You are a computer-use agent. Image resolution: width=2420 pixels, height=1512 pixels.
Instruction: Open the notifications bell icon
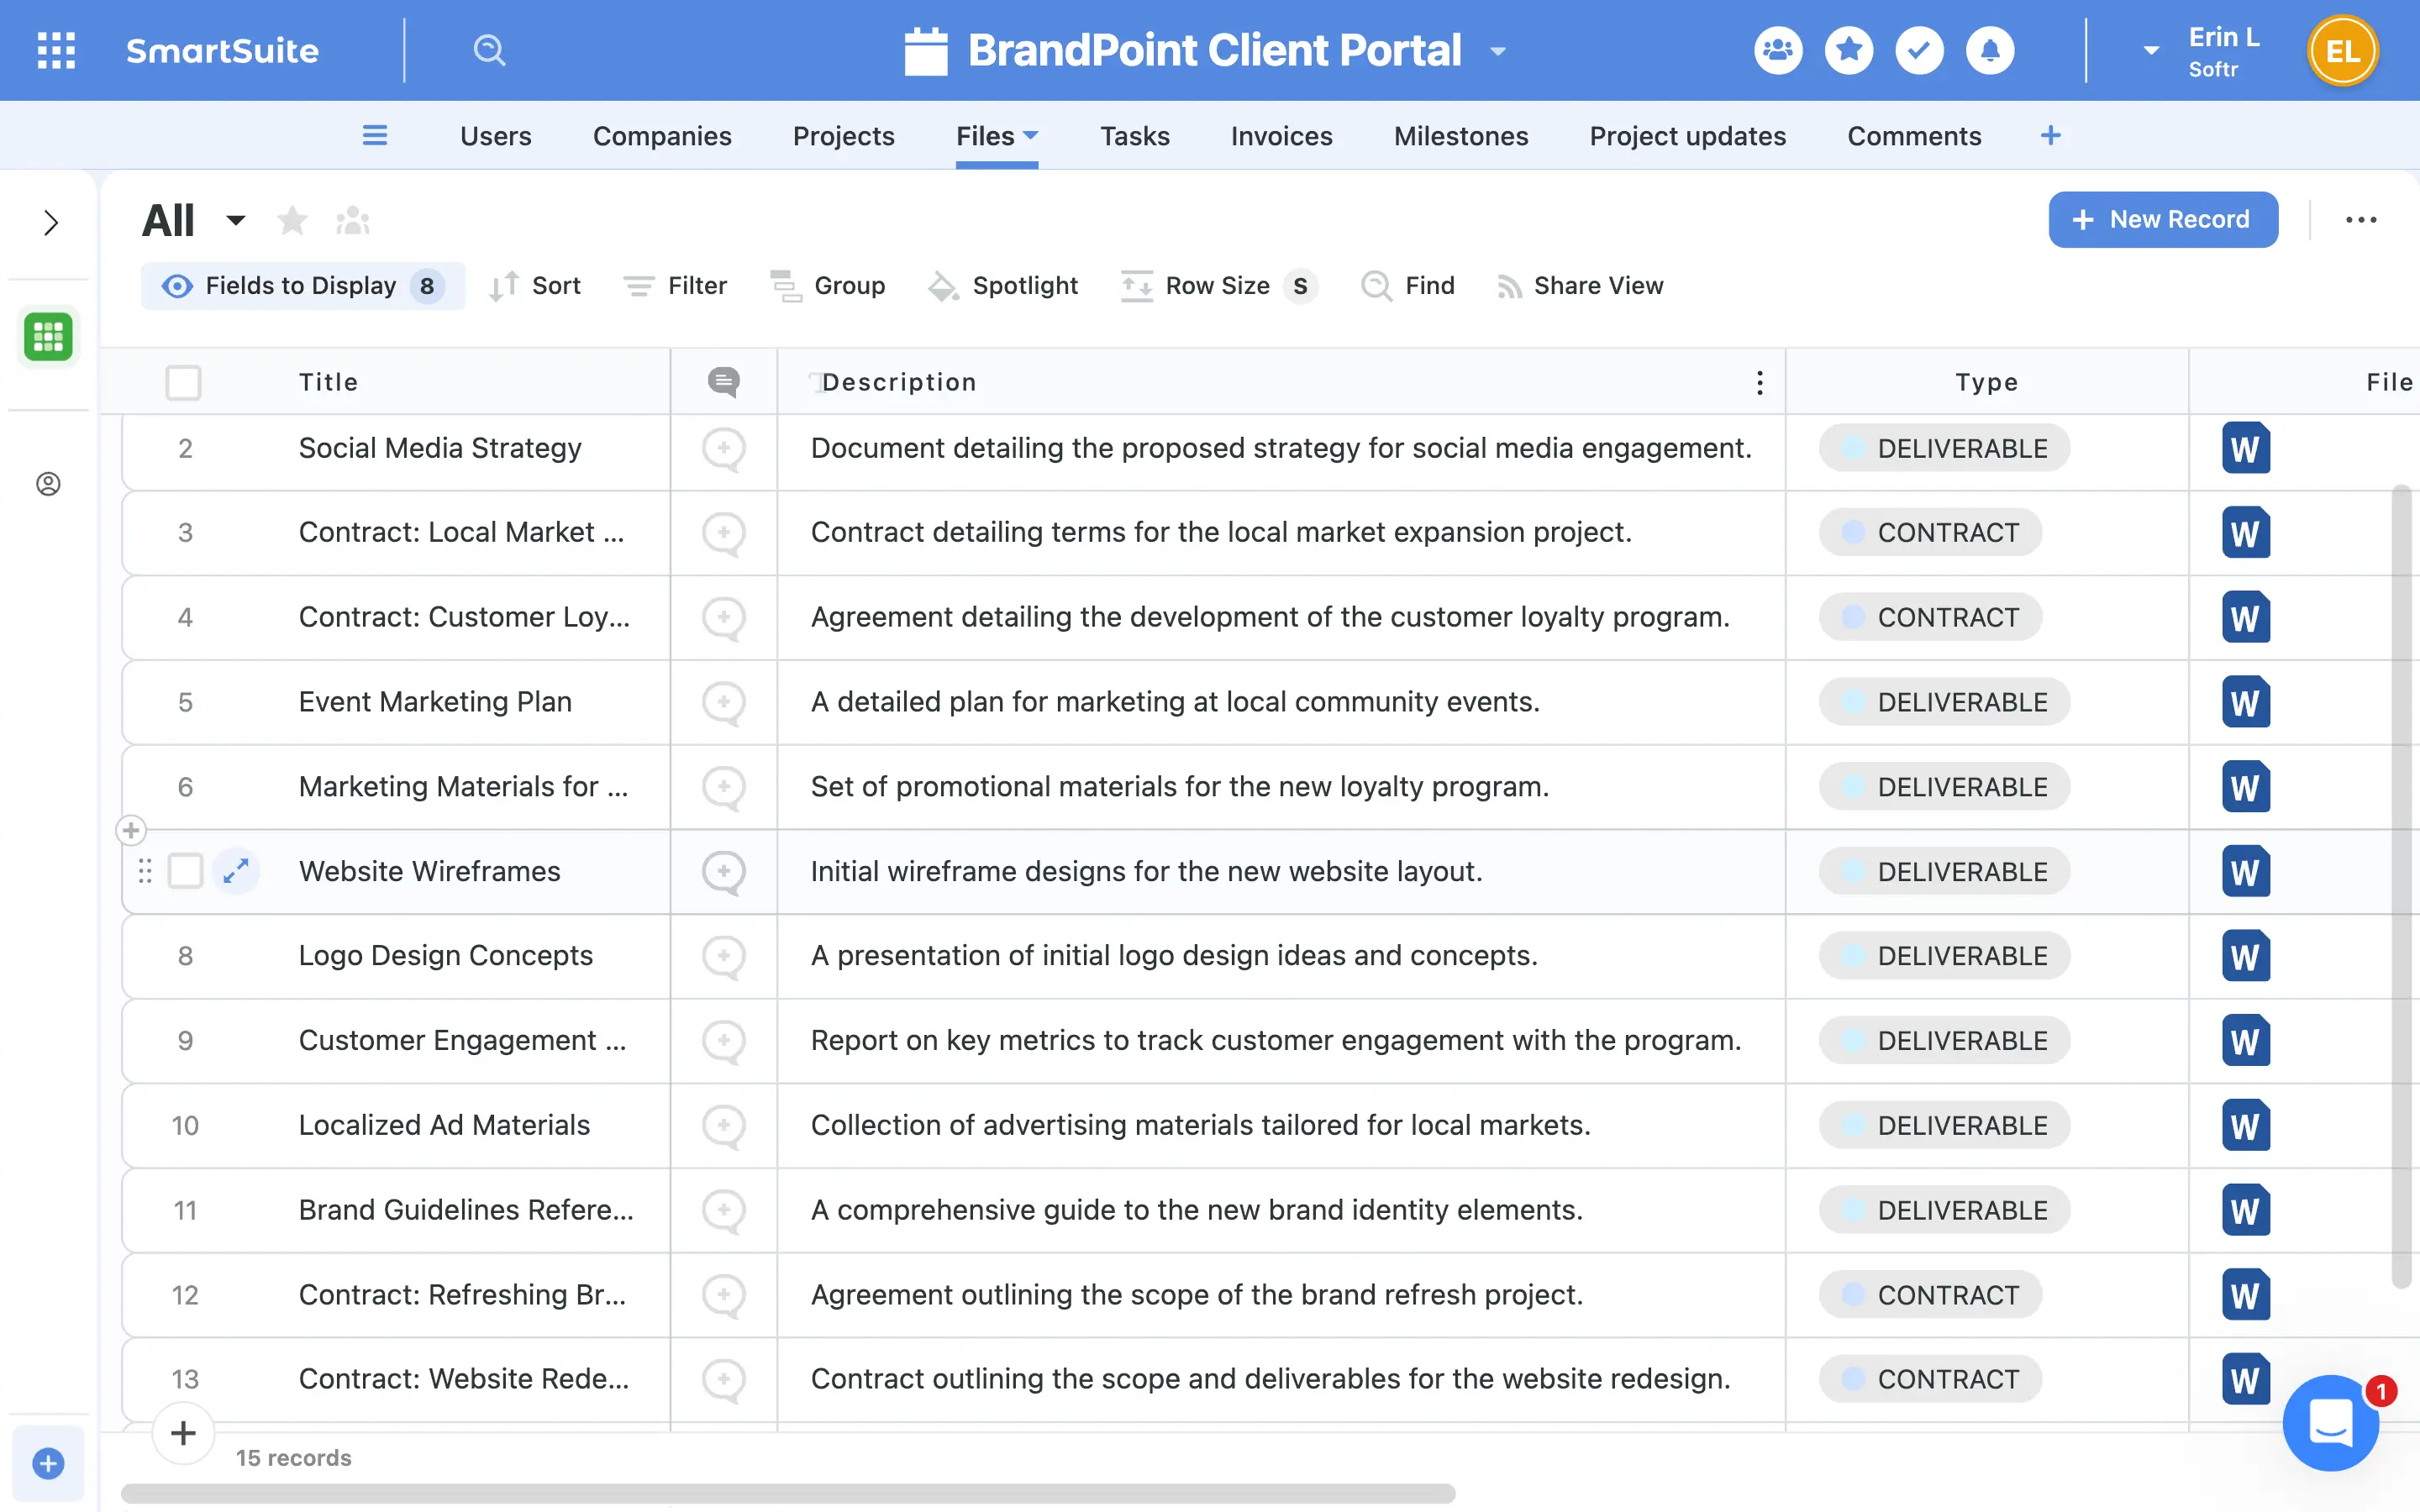coord(1989,50)
